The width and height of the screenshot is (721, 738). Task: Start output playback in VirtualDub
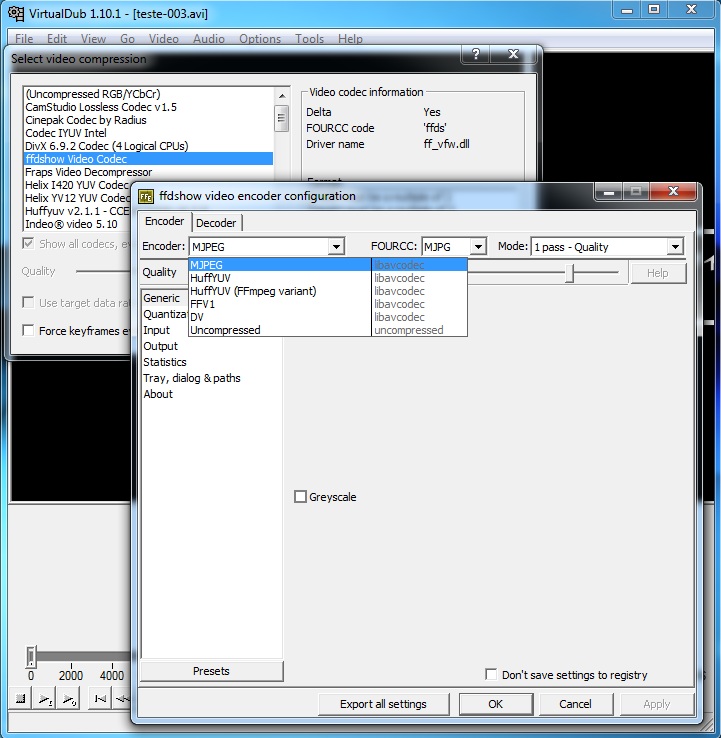click(69, 698)
